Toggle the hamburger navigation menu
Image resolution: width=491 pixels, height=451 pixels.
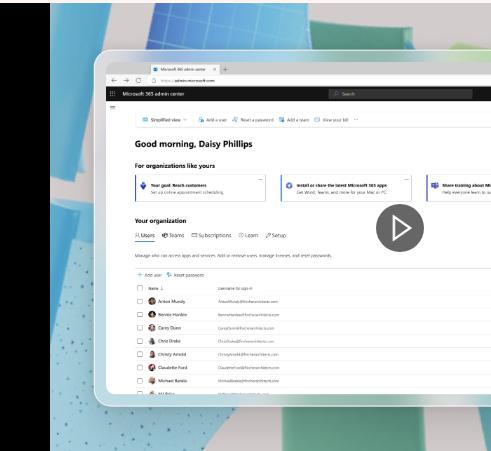click(x=113, y=107)
